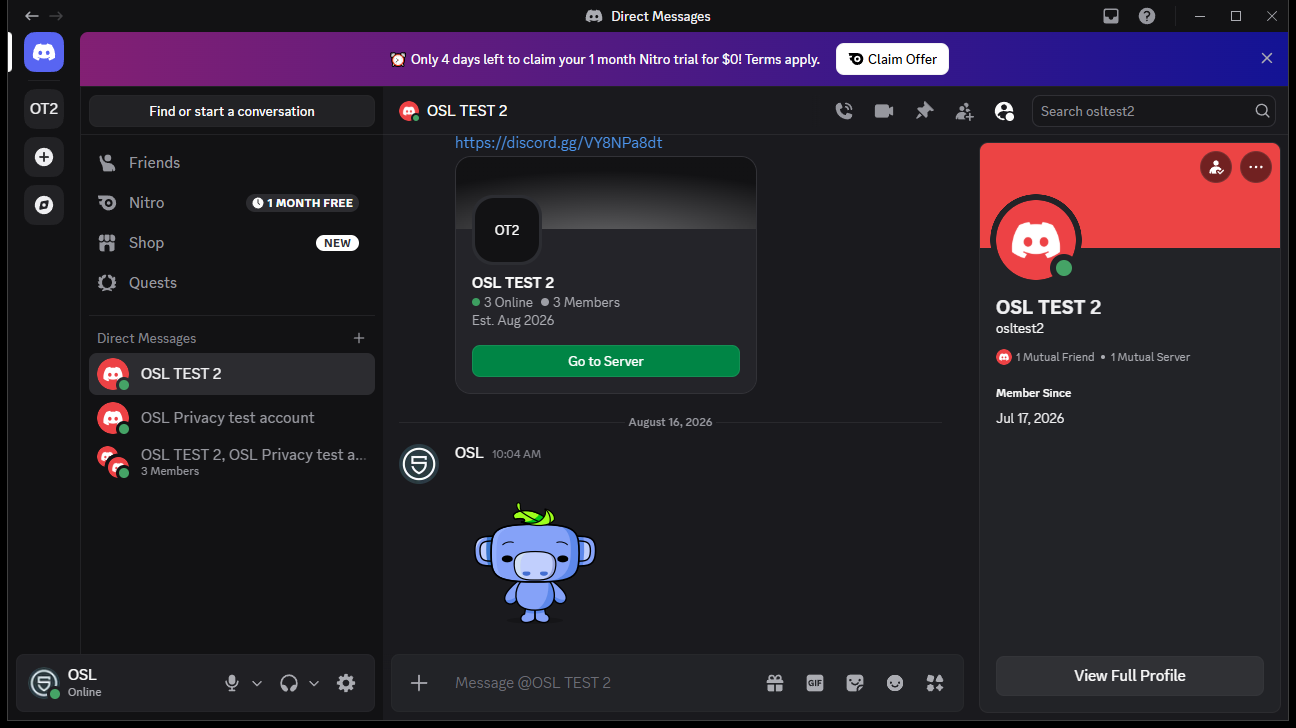Click the Add a Server plus icon
The image size is (1296, 728).
click(44, 157)
